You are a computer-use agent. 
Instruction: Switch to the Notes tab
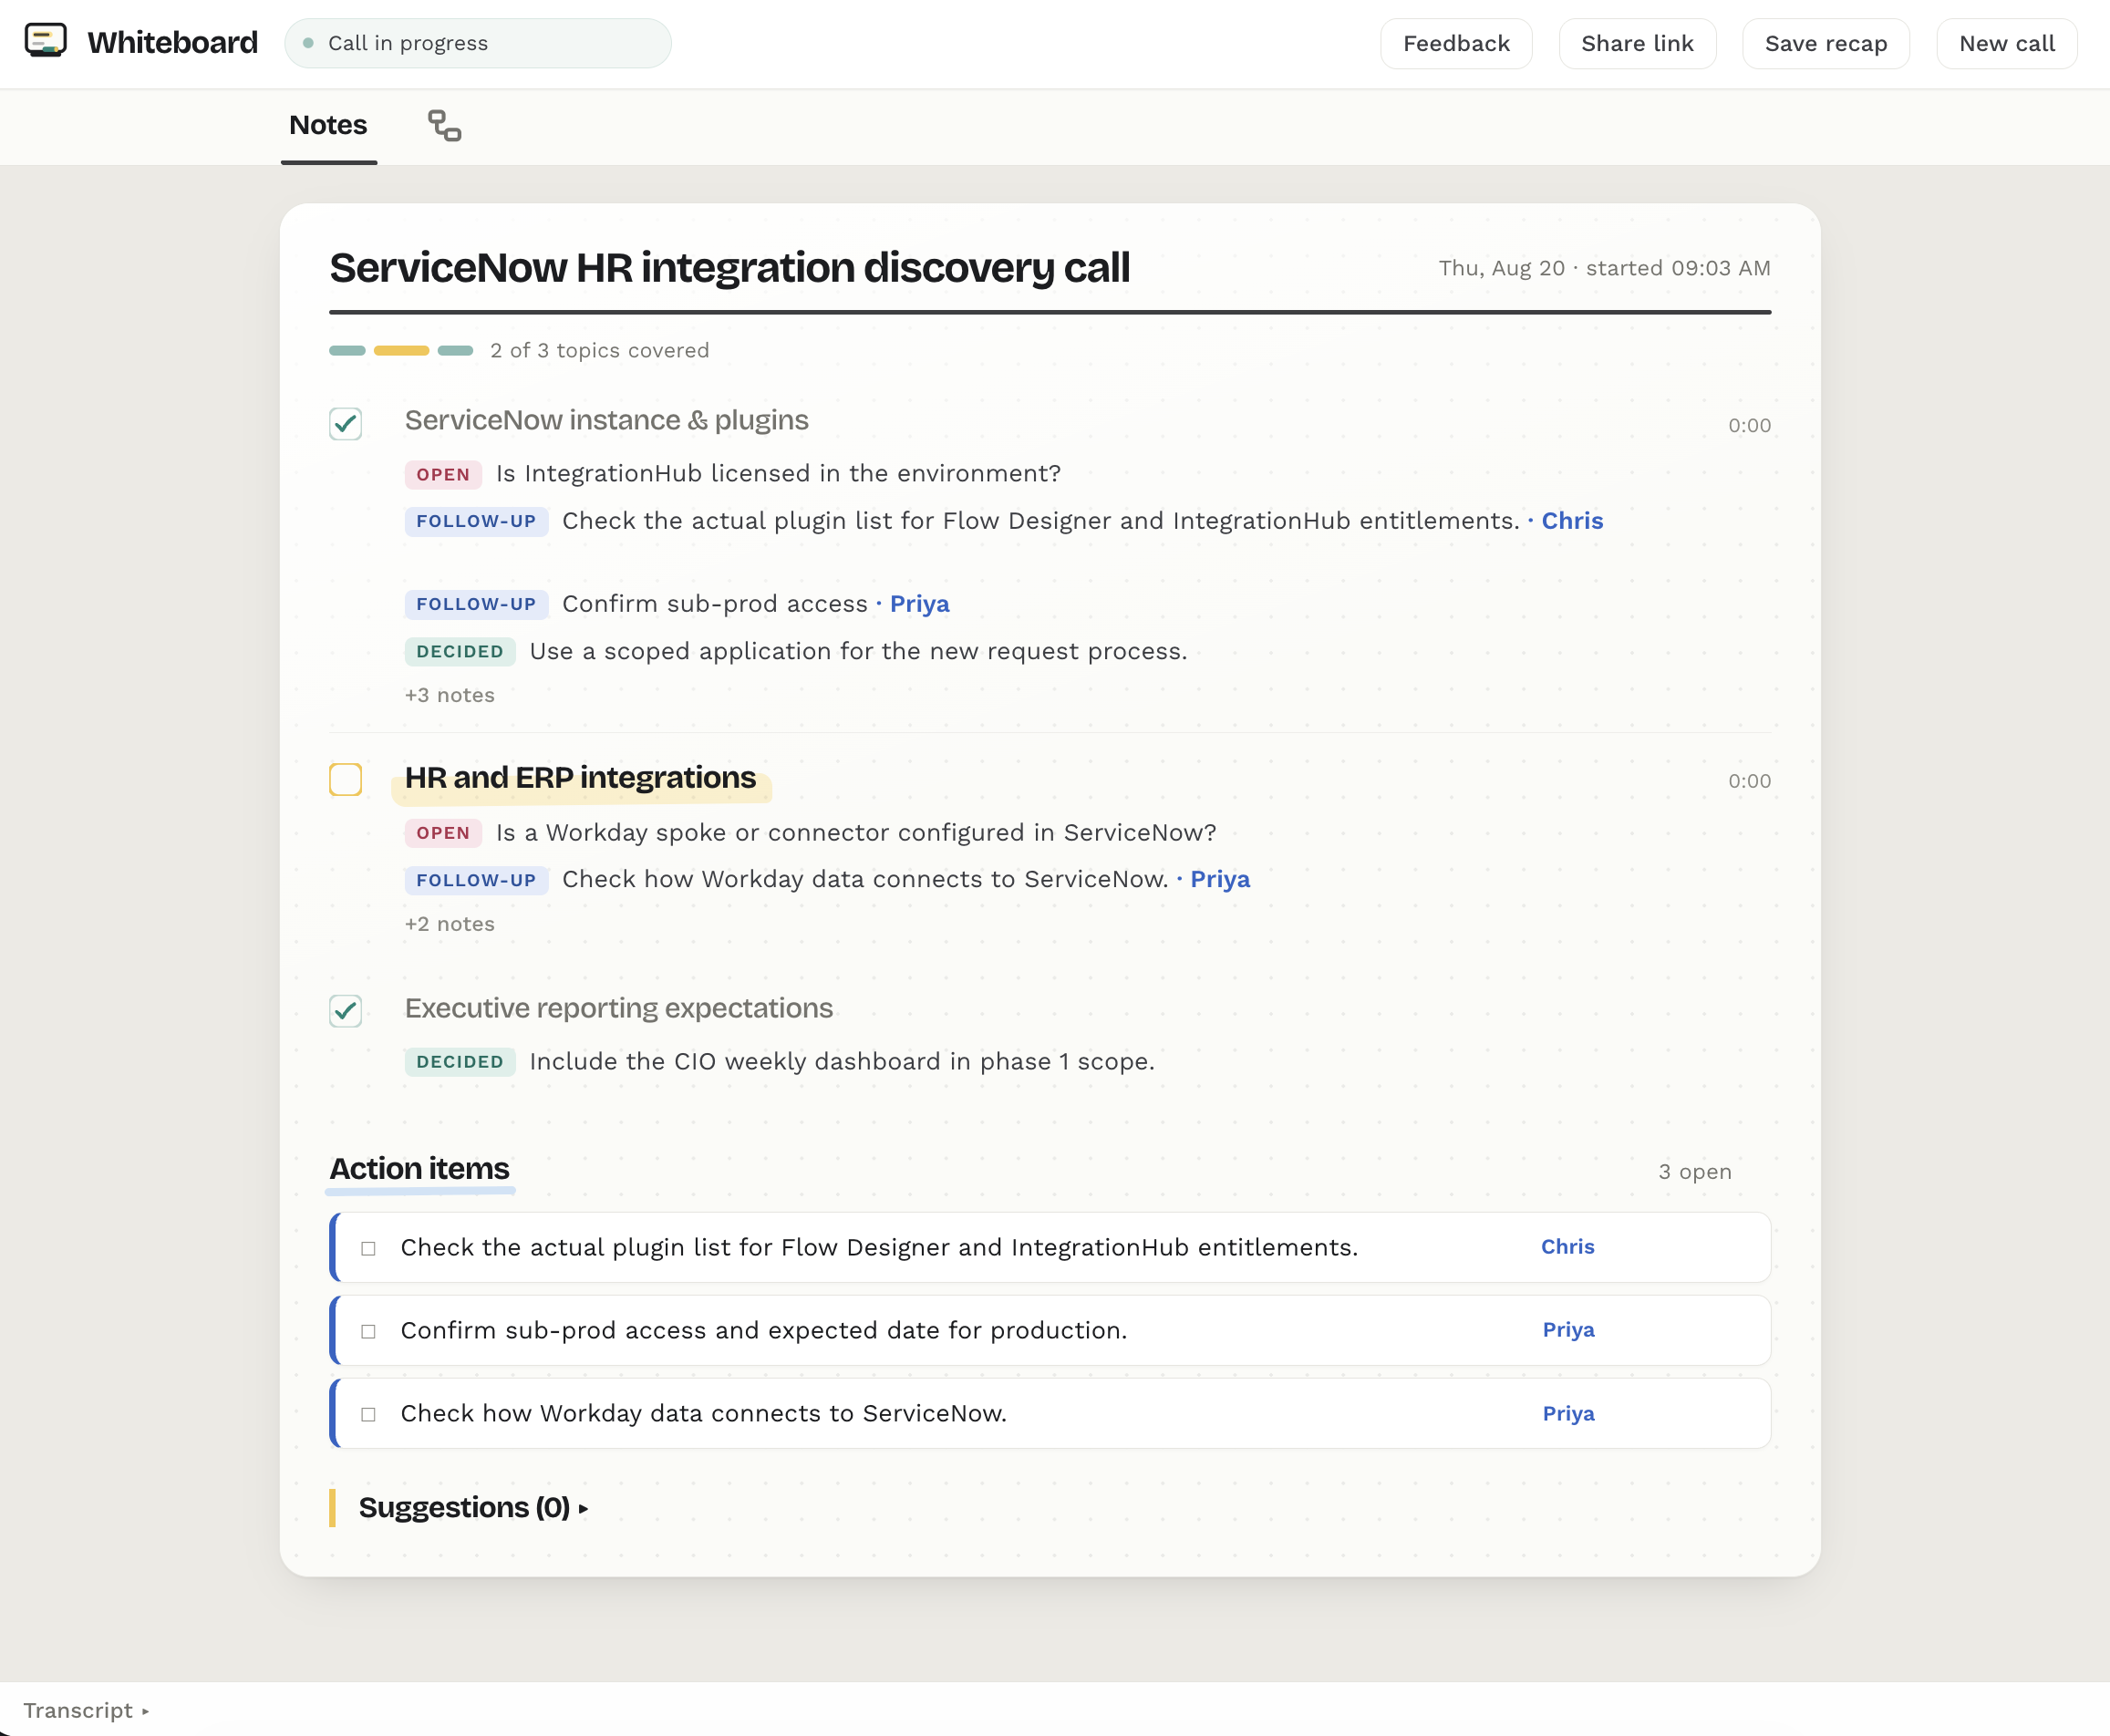tap(328, 125)
